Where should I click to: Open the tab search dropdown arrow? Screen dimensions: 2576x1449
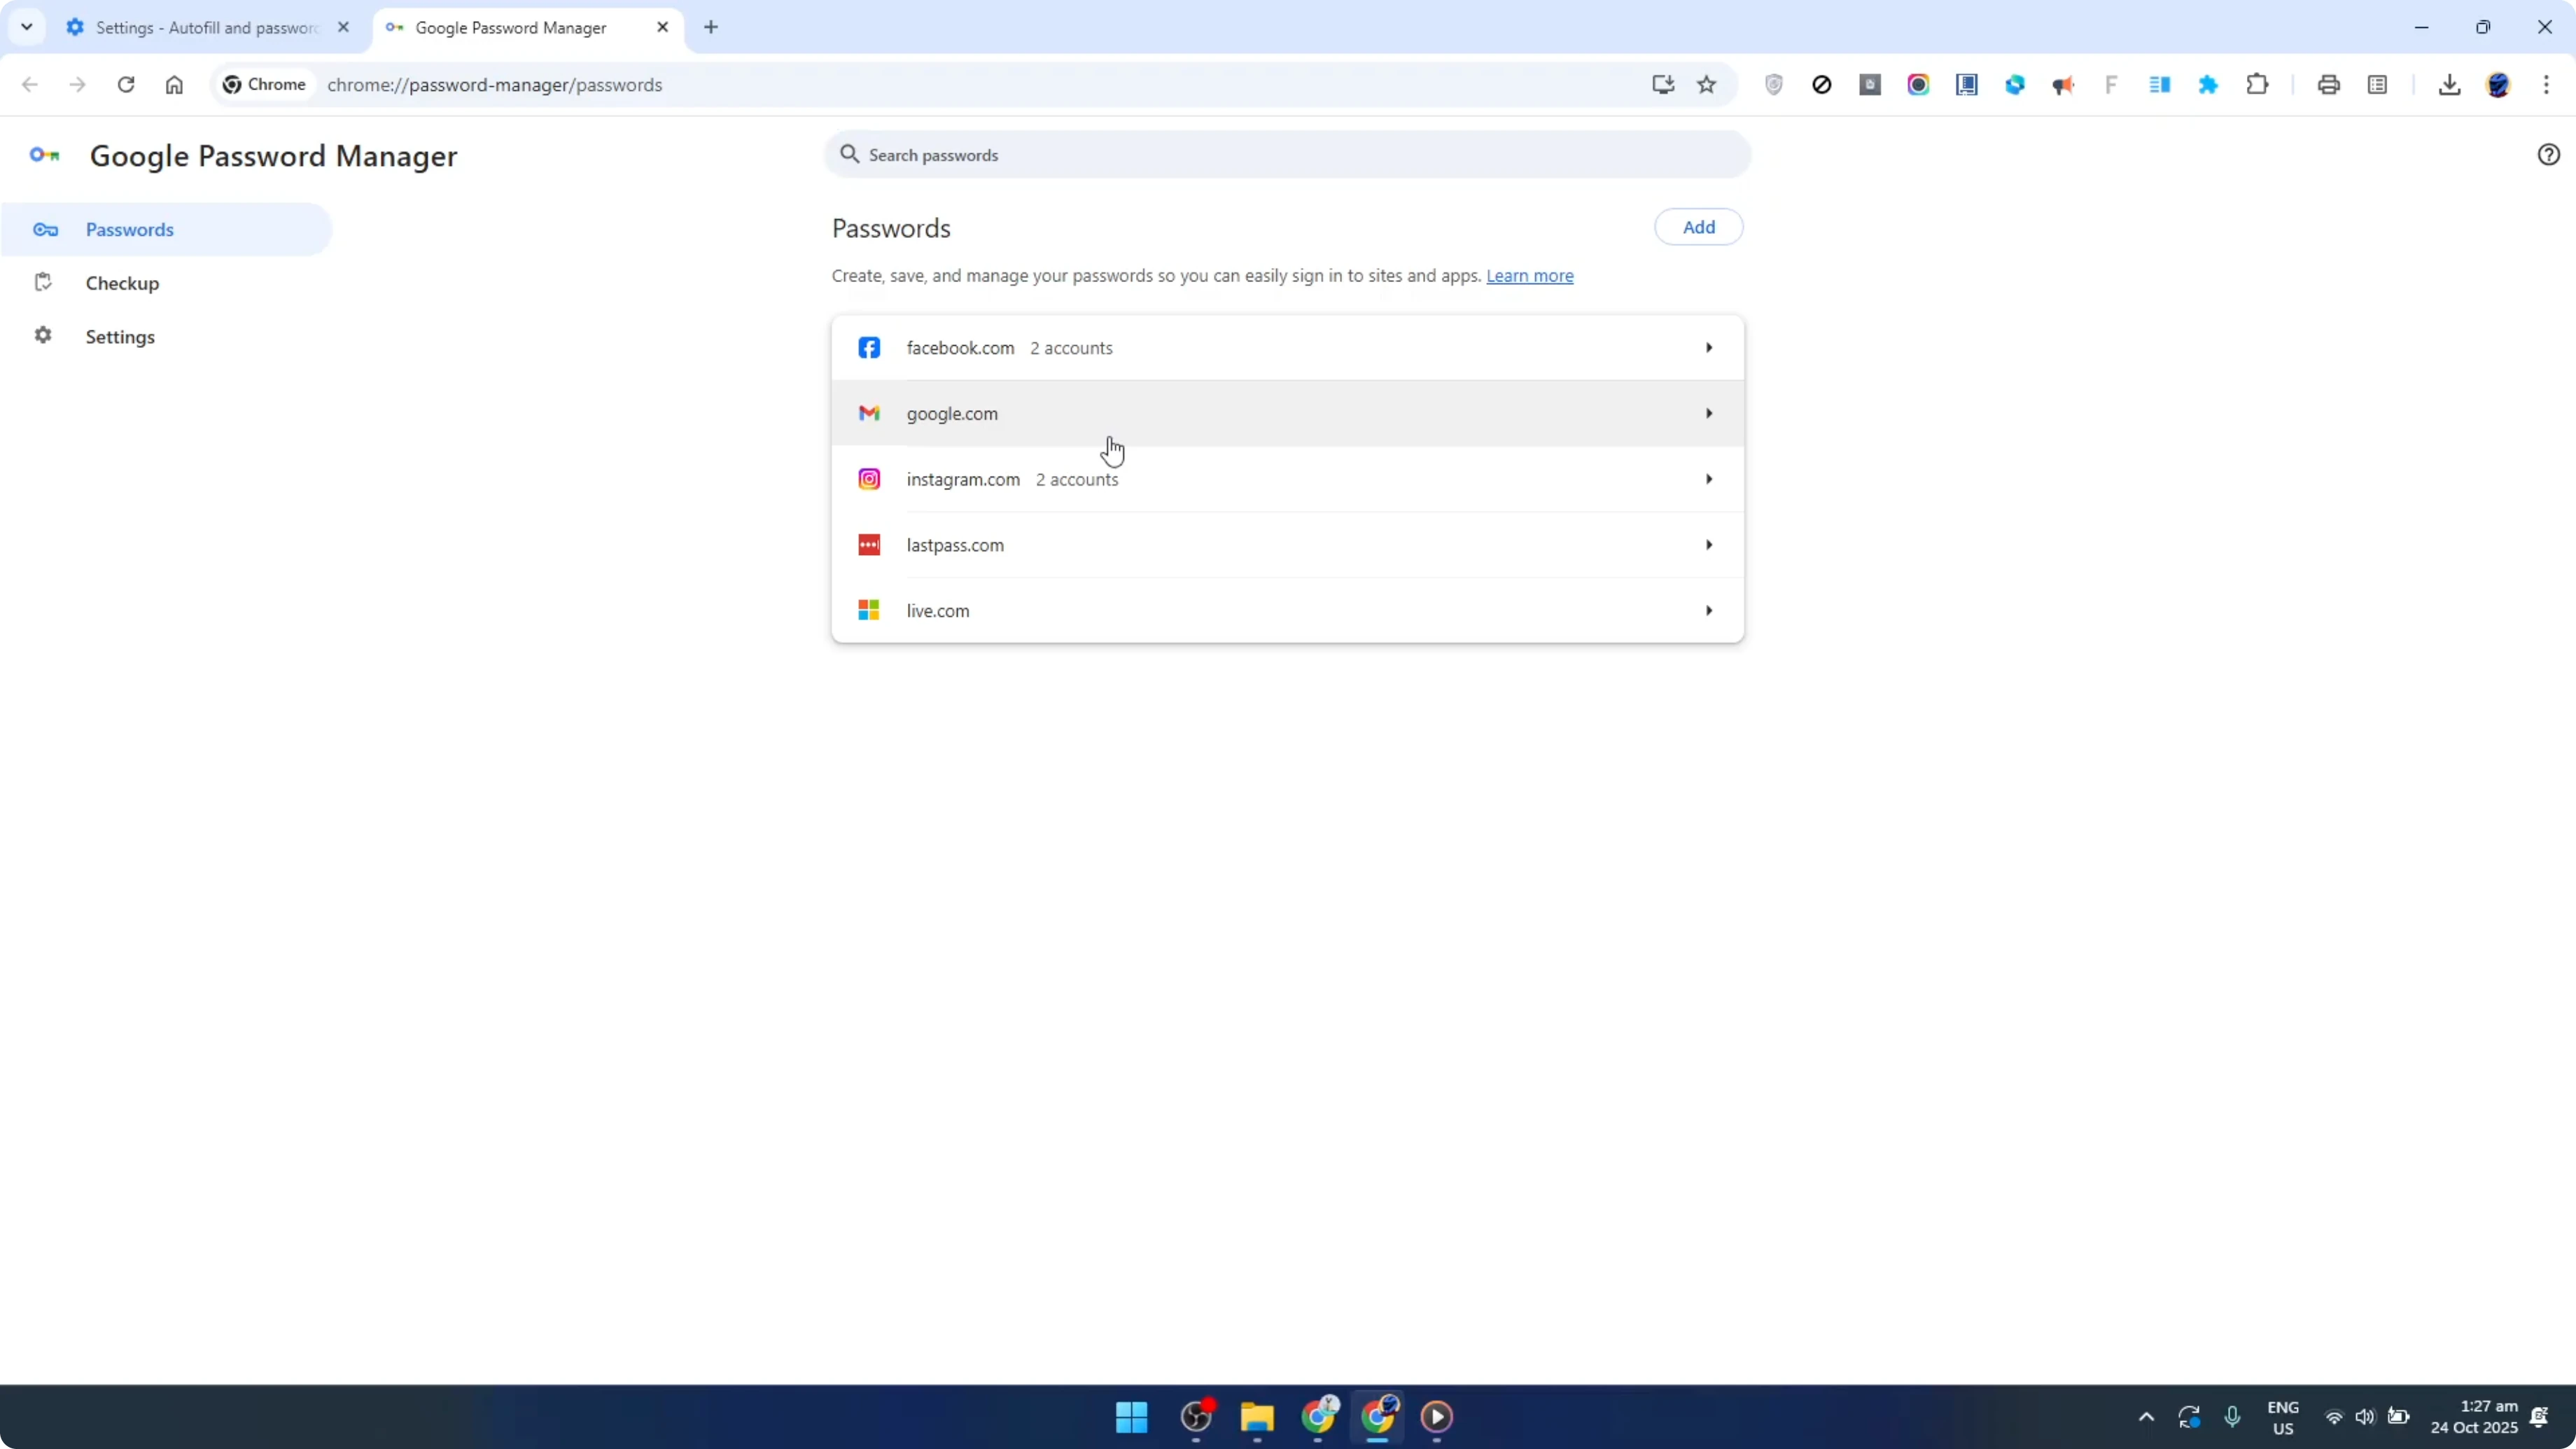click(x=27, y=27)
